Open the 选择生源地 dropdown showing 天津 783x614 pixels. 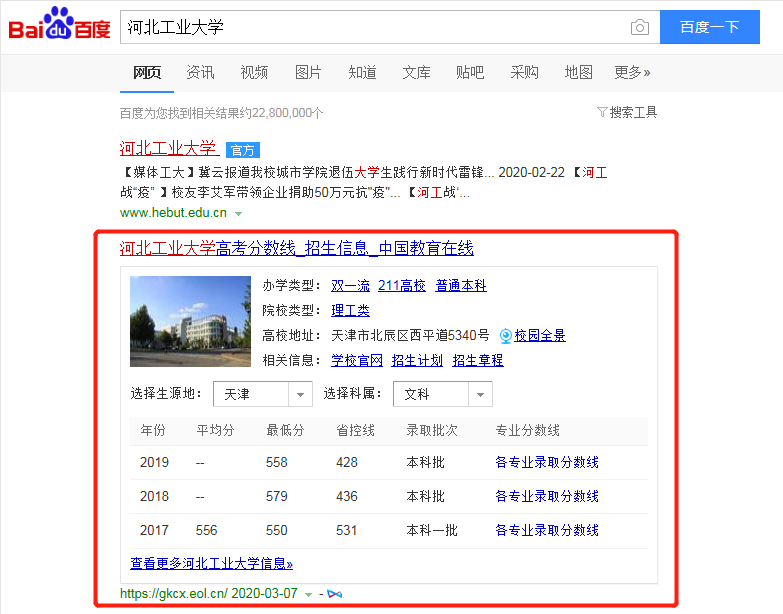tap(263, 394)
